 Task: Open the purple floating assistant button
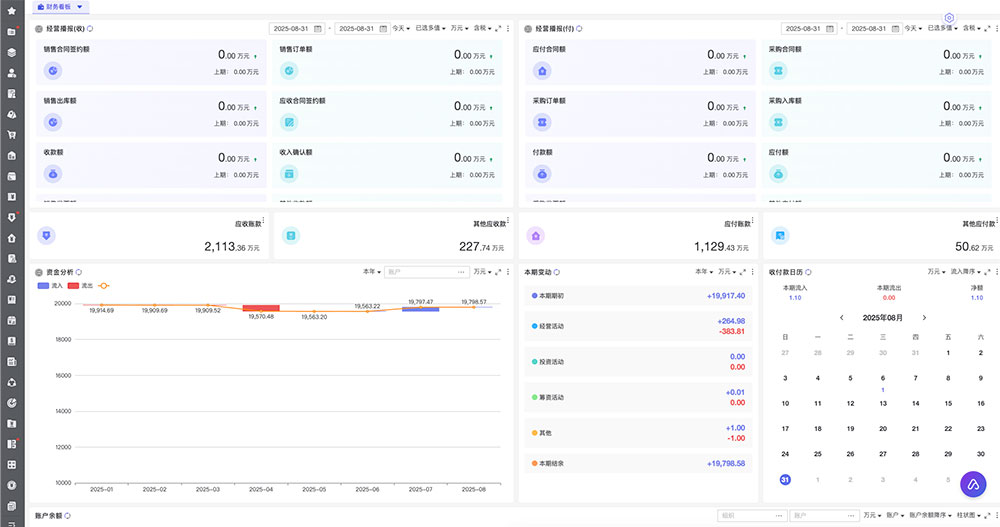(x=973, y=484)
